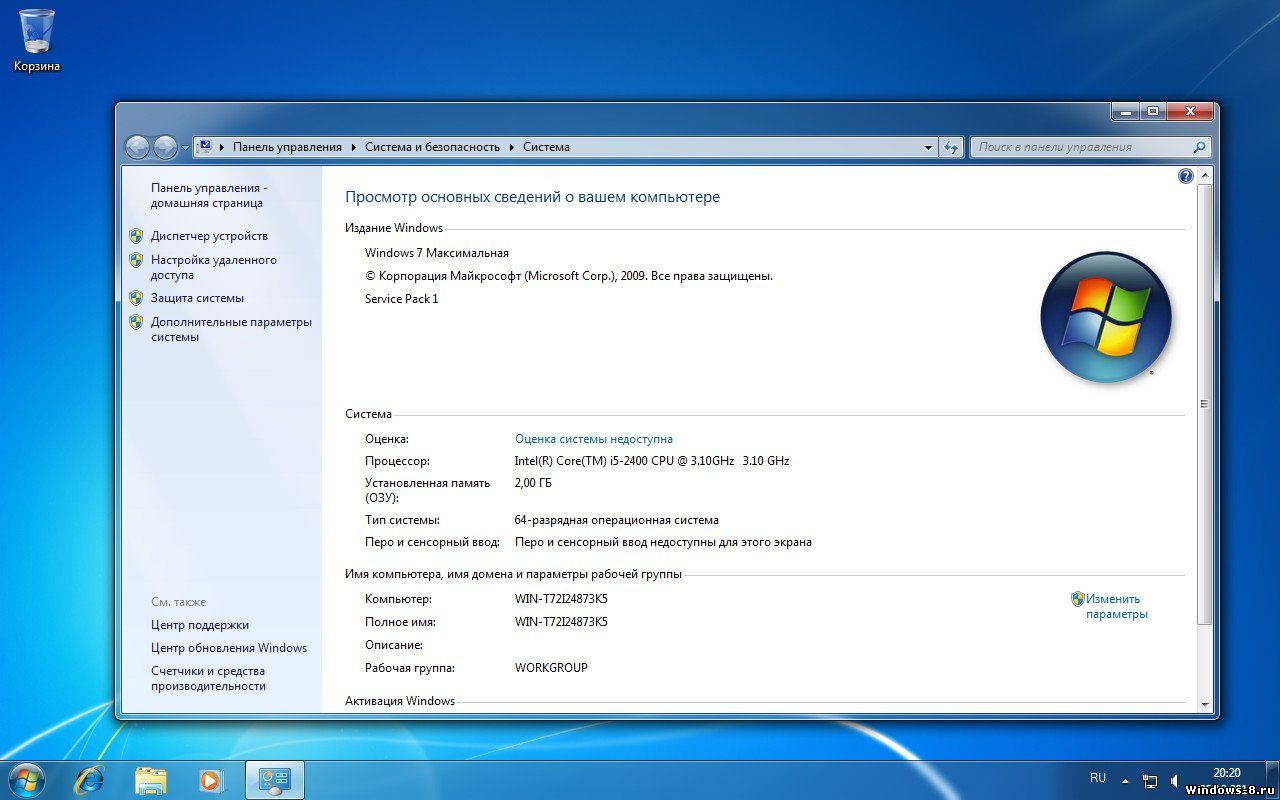Click the Control Panel icon in address bar
This screenshot has width=1280, height=800.
coord(205,147)
